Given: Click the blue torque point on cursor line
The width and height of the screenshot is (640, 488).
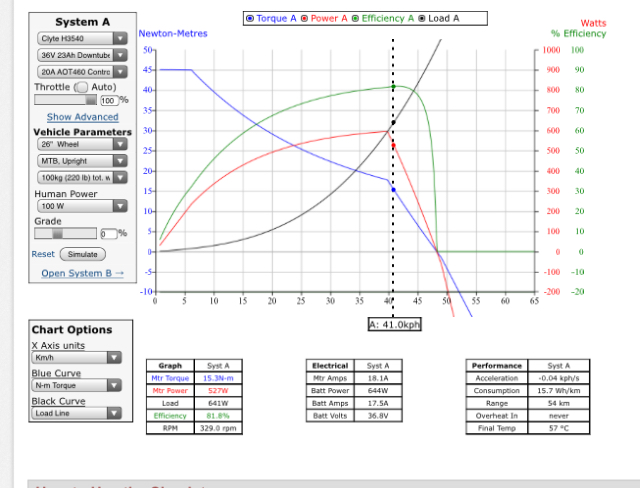Looking at the screenshot, I should (x=393, y=189).
